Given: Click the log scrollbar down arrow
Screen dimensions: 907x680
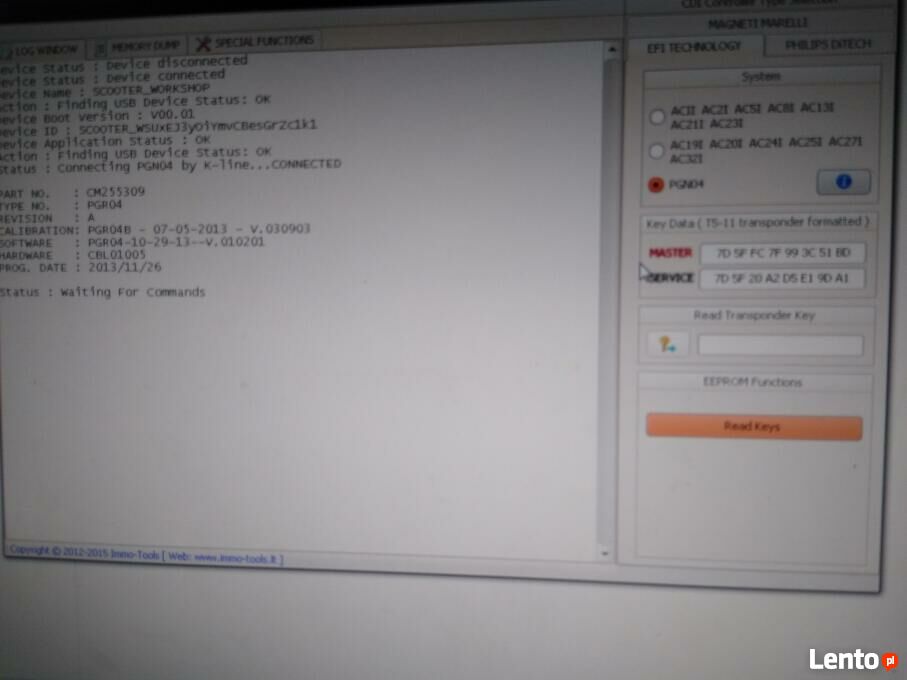Looking at the screenshot, I should (x=604, y=553).
